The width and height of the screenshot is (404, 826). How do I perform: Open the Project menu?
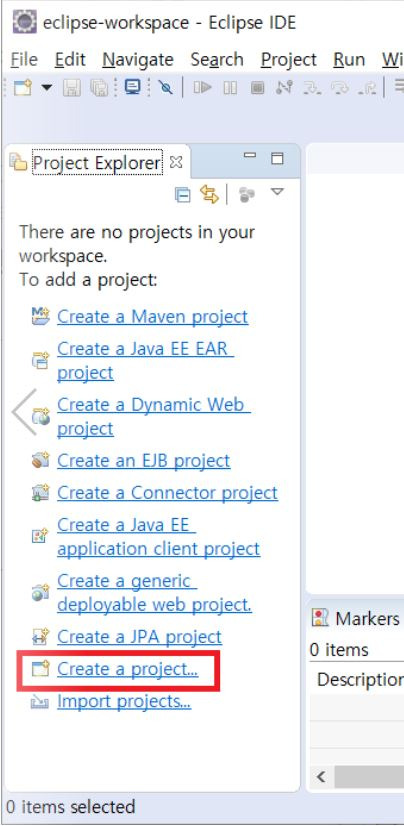click(289, 60)
